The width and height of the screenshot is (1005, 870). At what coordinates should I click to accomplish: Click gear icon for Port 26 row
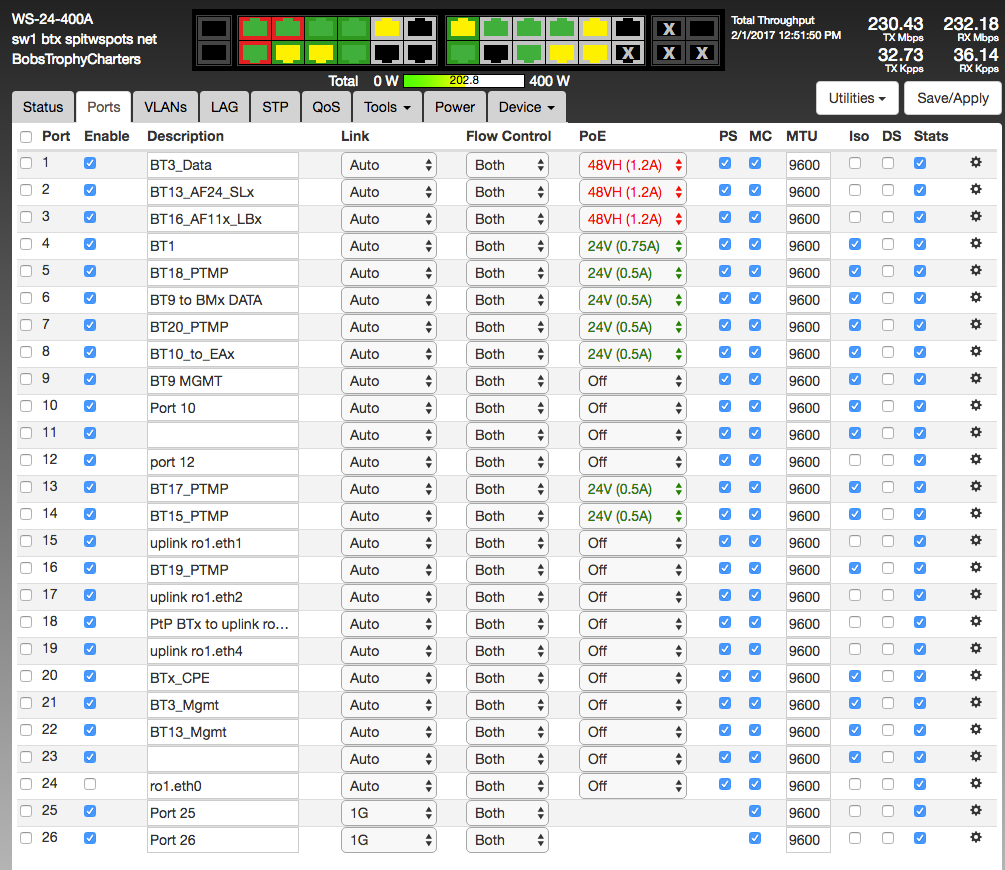pos(976,838)
